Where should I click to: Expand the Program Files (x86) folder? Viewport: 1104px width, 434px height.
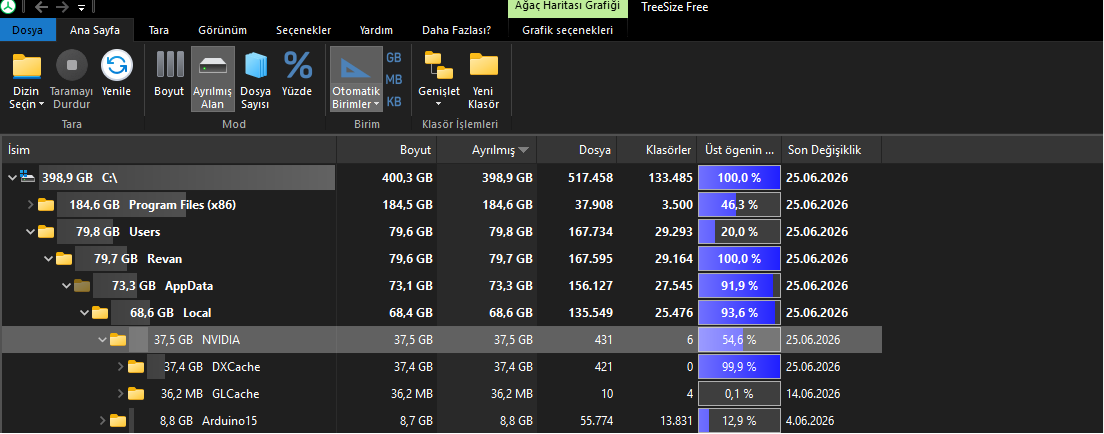coord(30,205)
